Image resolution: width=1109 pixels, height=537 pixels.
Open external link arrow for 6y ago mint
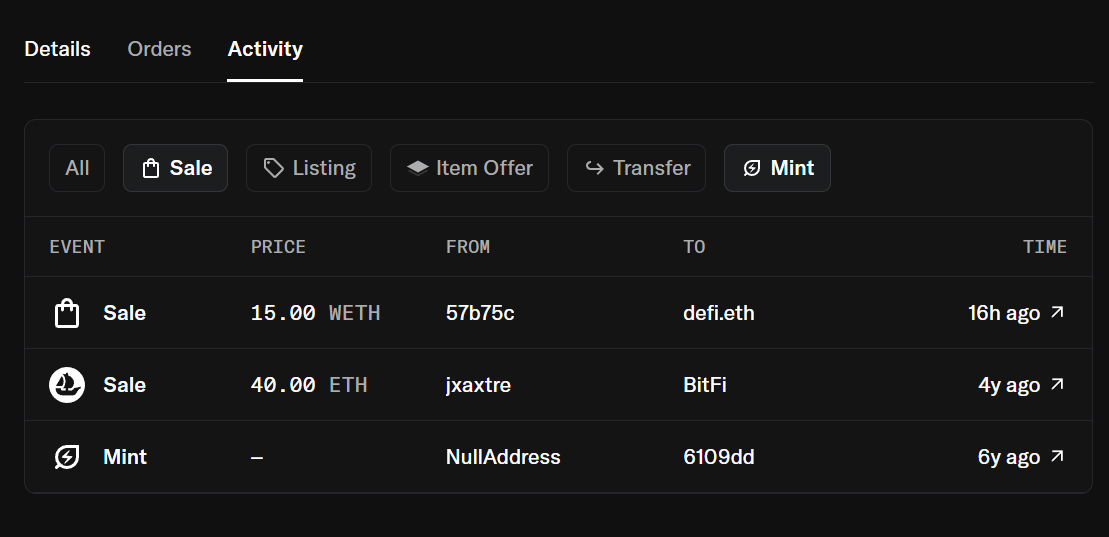pos(1057,457)
